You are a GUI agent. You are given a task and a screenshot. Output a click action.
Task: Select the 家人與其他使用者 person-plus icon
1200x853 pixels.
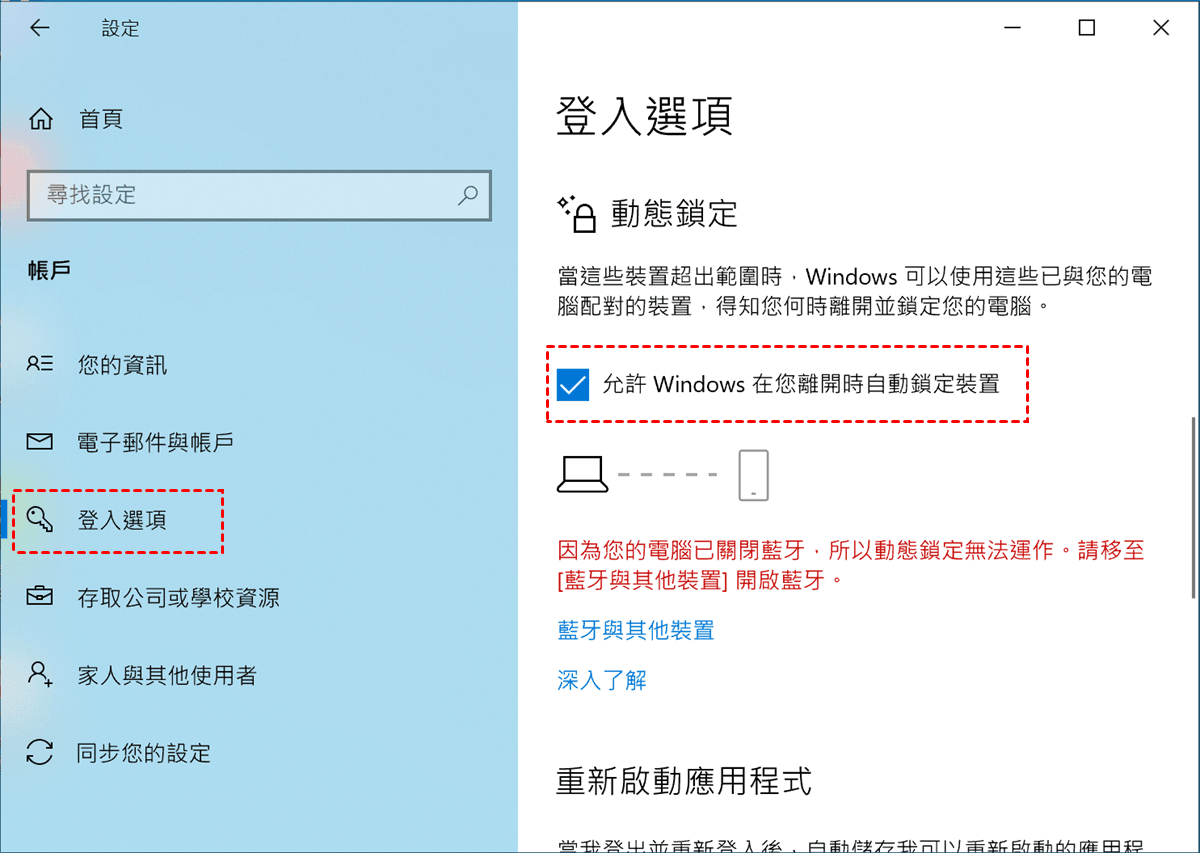[x=40, y=674]
